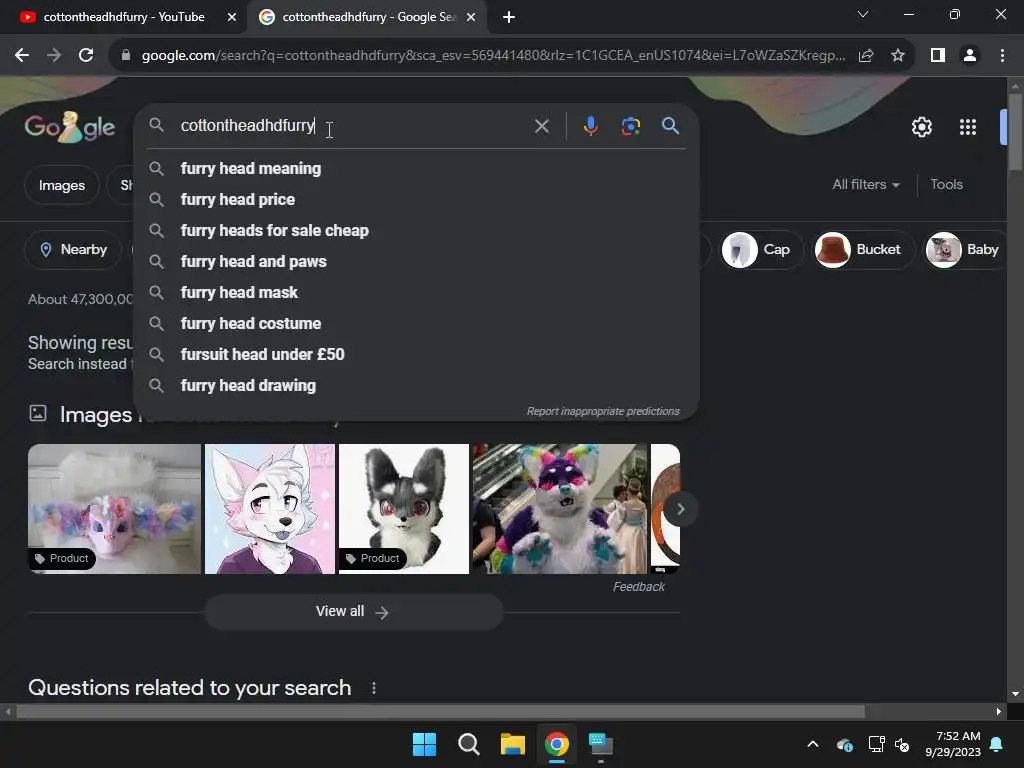Click Report inappropriate predictions
Viewport: 1024px width, 768px height.
pos(603,411)
